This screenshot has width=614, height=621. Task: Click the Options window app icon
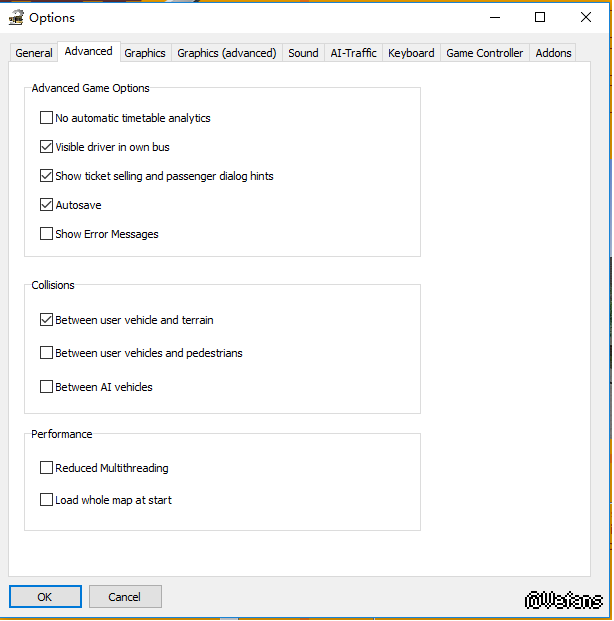click(16, 17)
